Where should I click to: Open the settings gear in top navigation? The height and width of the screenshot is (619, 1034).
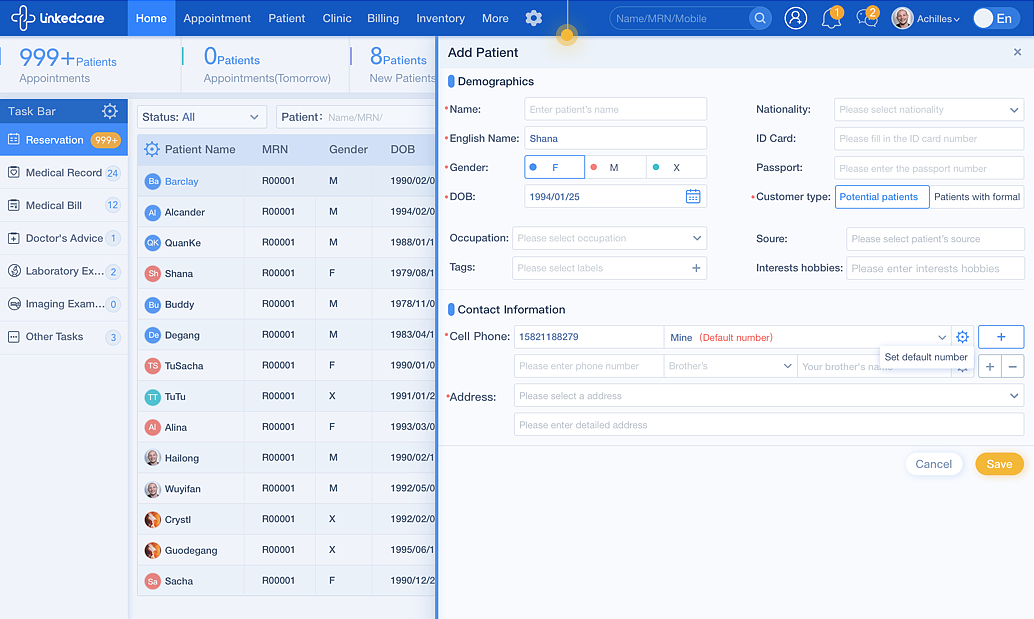(x=533, y=18)
